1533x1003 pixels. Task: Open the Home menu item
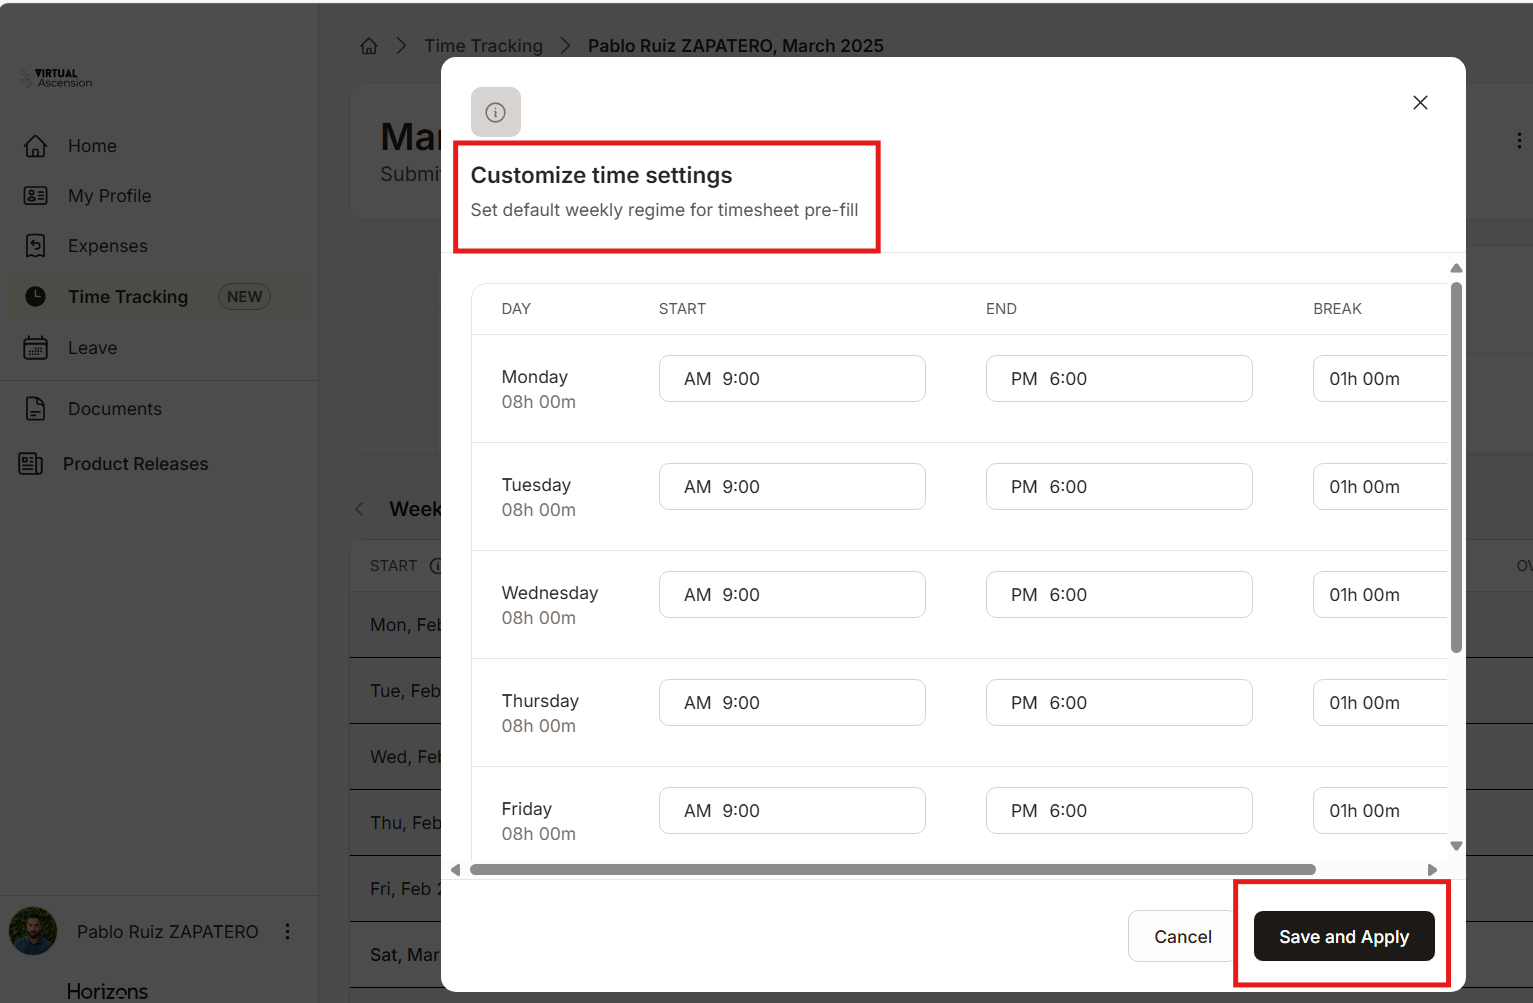92,146
